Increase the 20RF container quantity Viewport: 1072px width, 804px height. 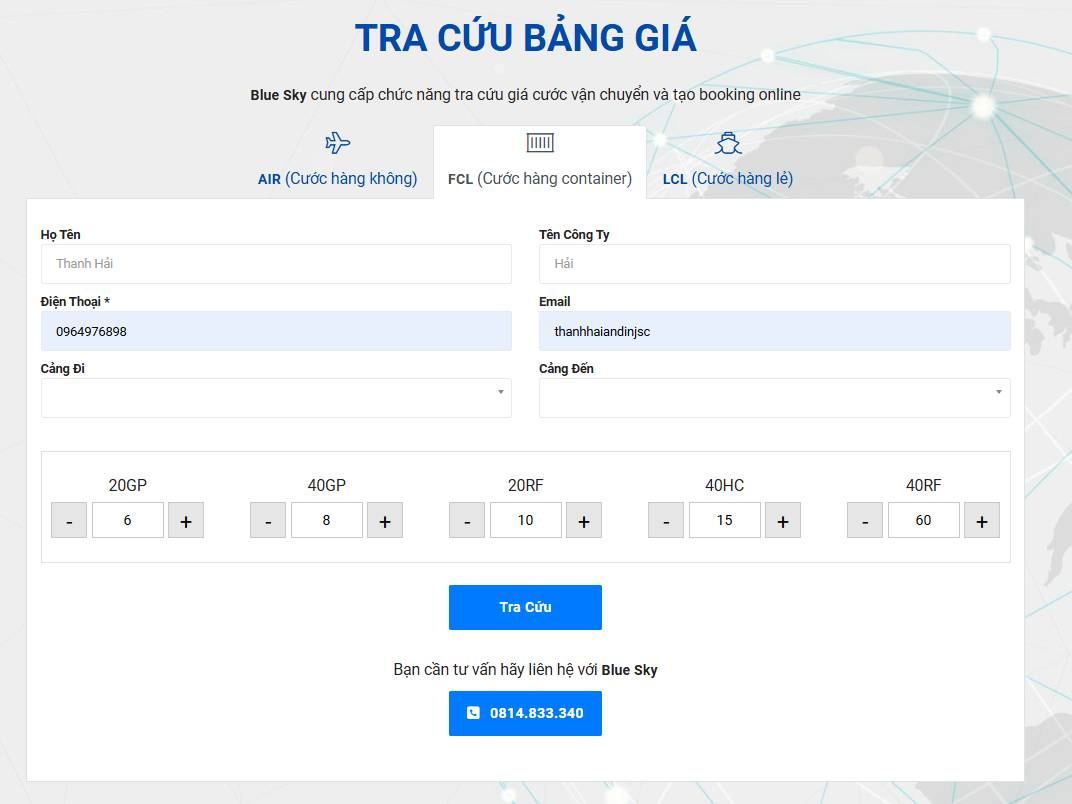584,520
